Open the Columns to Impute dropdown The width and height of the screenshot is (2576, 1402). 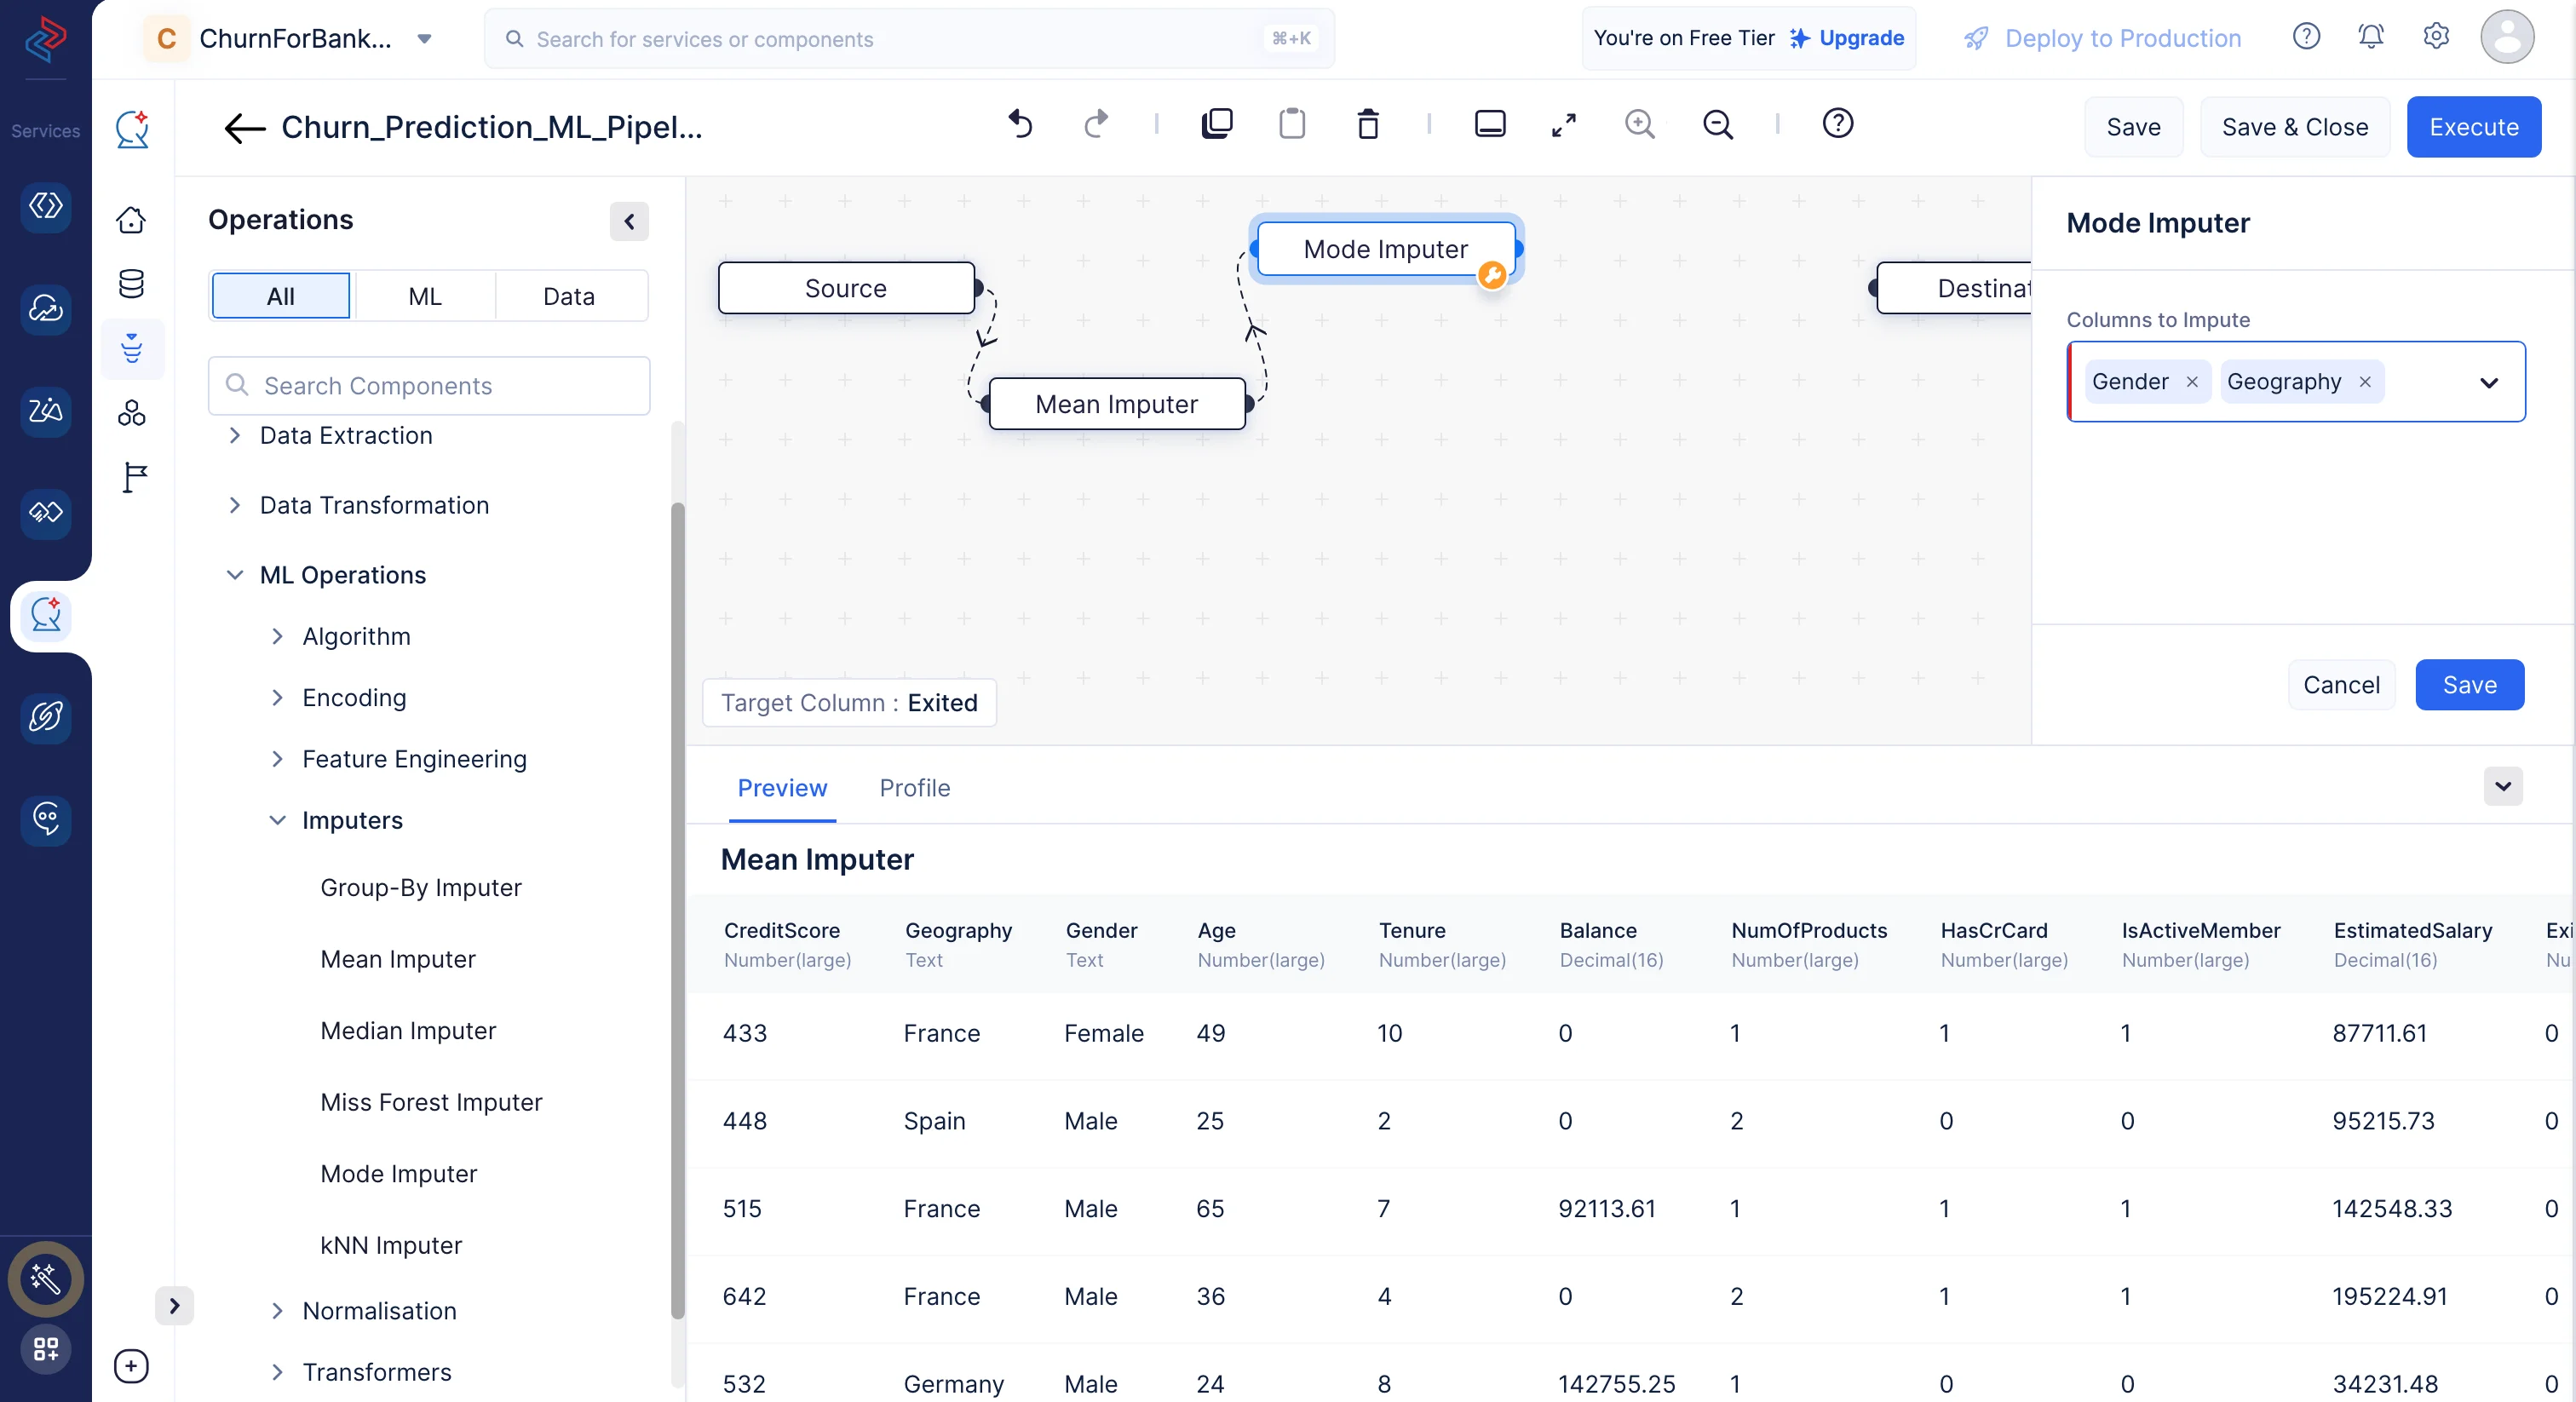[2488, 382]
